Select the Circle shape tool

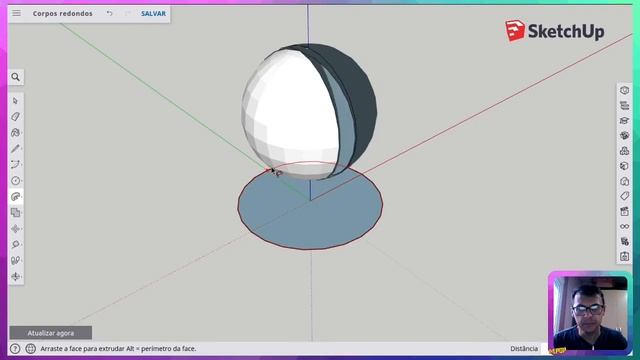[x=16, y=180]
